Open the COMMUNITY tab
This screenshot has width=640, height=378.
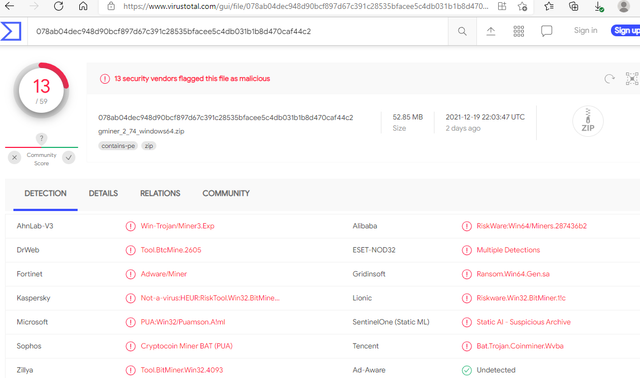226,193
